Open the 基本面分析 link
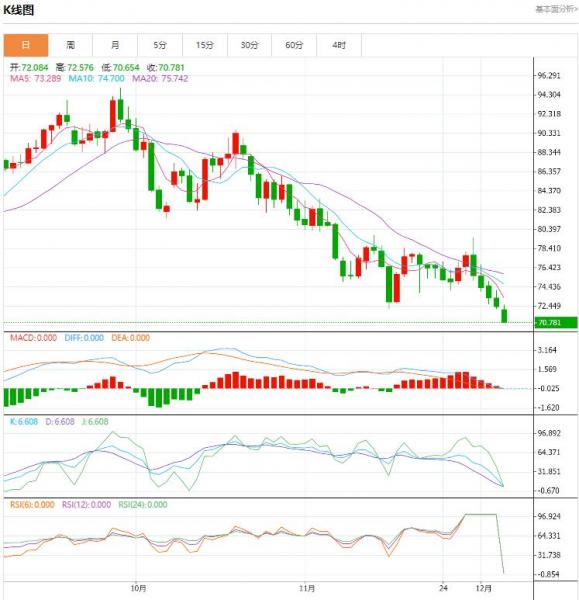Viewport: 579px width, 600px height. 556,9
